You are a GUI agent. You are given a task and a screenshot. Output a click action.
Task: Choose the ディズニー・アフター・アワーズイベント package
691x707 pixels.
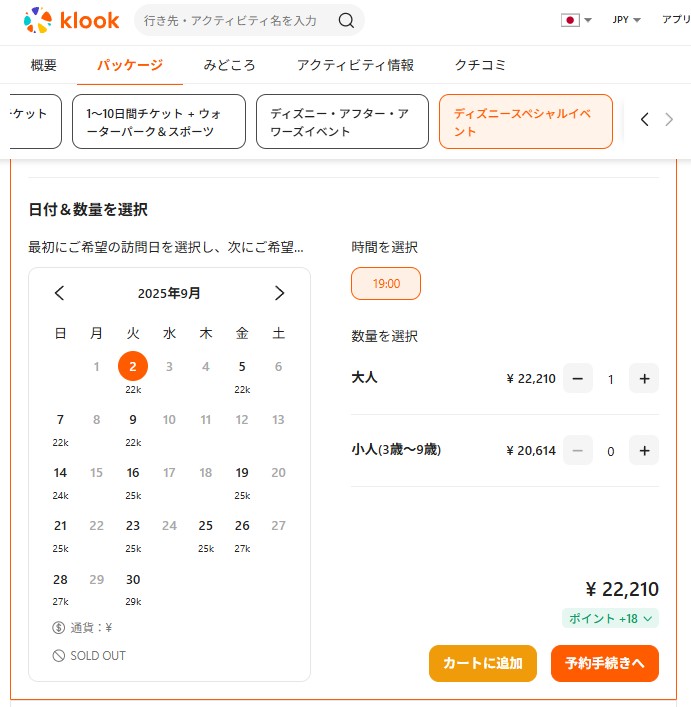[342, 122]
